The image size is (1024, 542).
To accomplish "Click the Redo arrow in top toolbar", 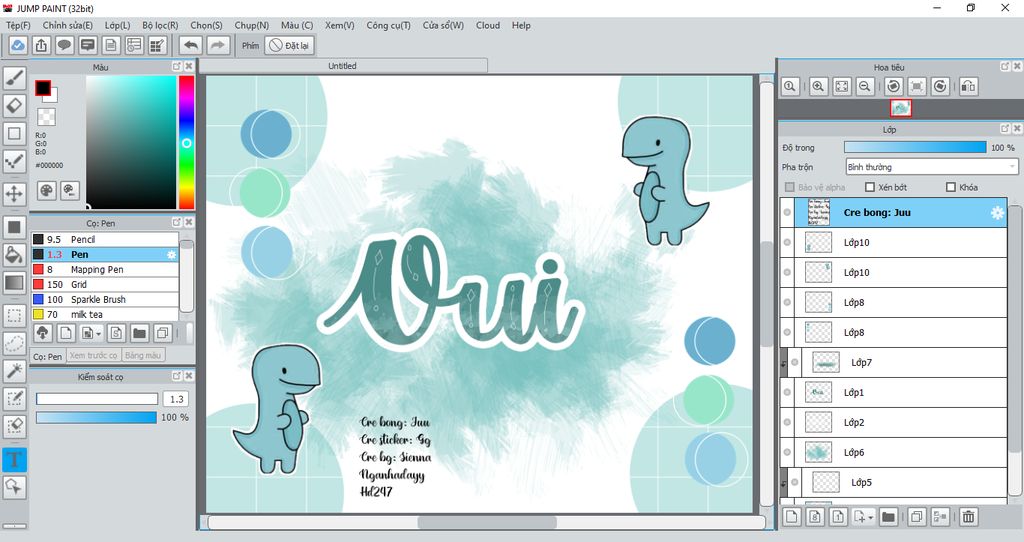I will (218, 45).
